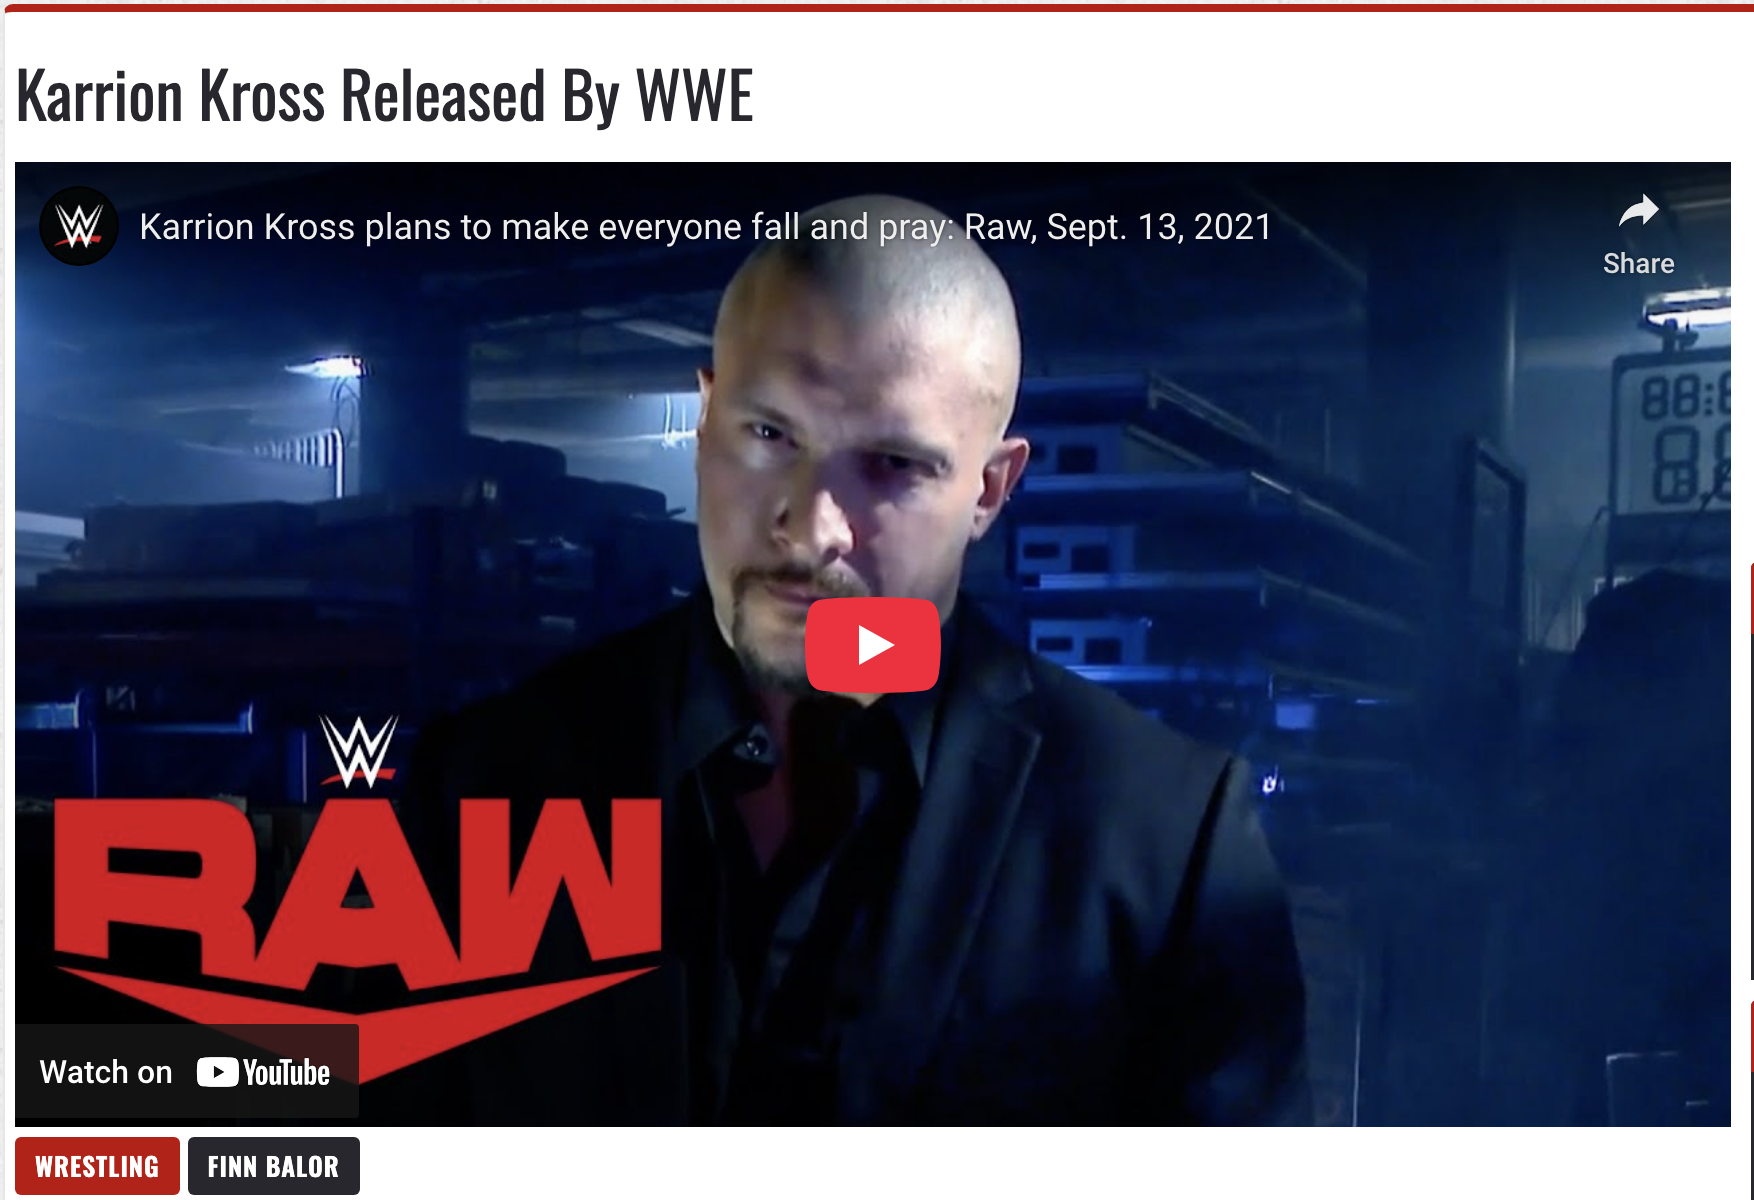Click the YouTube logo in Watch on bar

tap(263, 1072)
